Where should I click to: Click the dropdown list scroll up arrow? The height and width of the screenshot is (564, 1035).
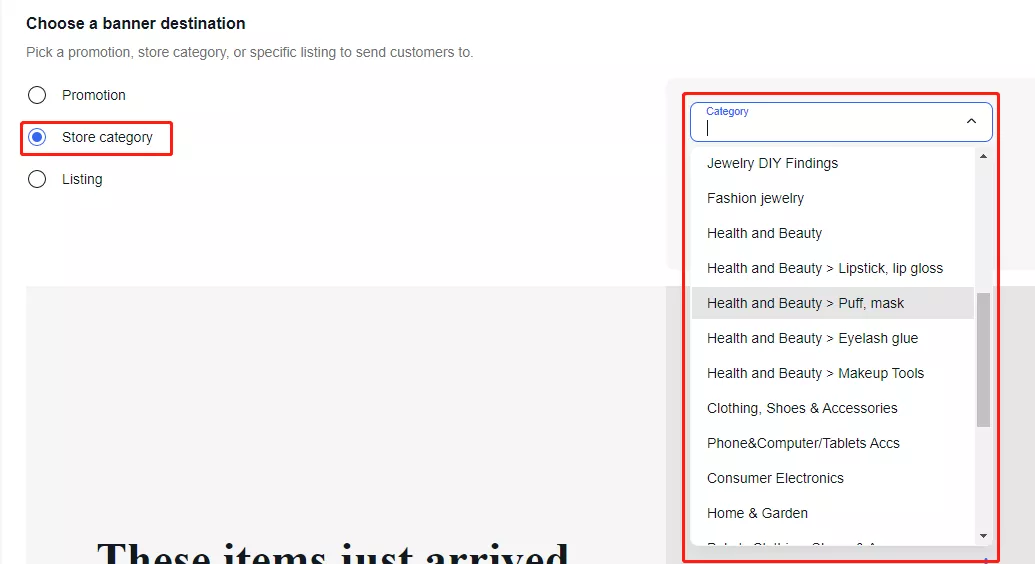coord(983,156)
